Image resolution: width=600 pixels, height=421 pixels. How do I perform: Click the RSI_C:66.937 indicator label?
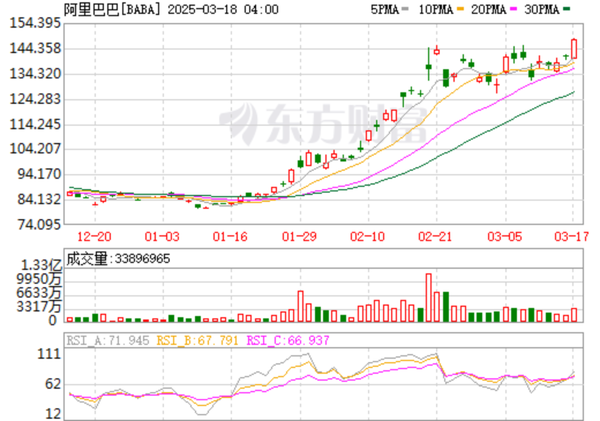pyautogui.click(x=286, y=341)
